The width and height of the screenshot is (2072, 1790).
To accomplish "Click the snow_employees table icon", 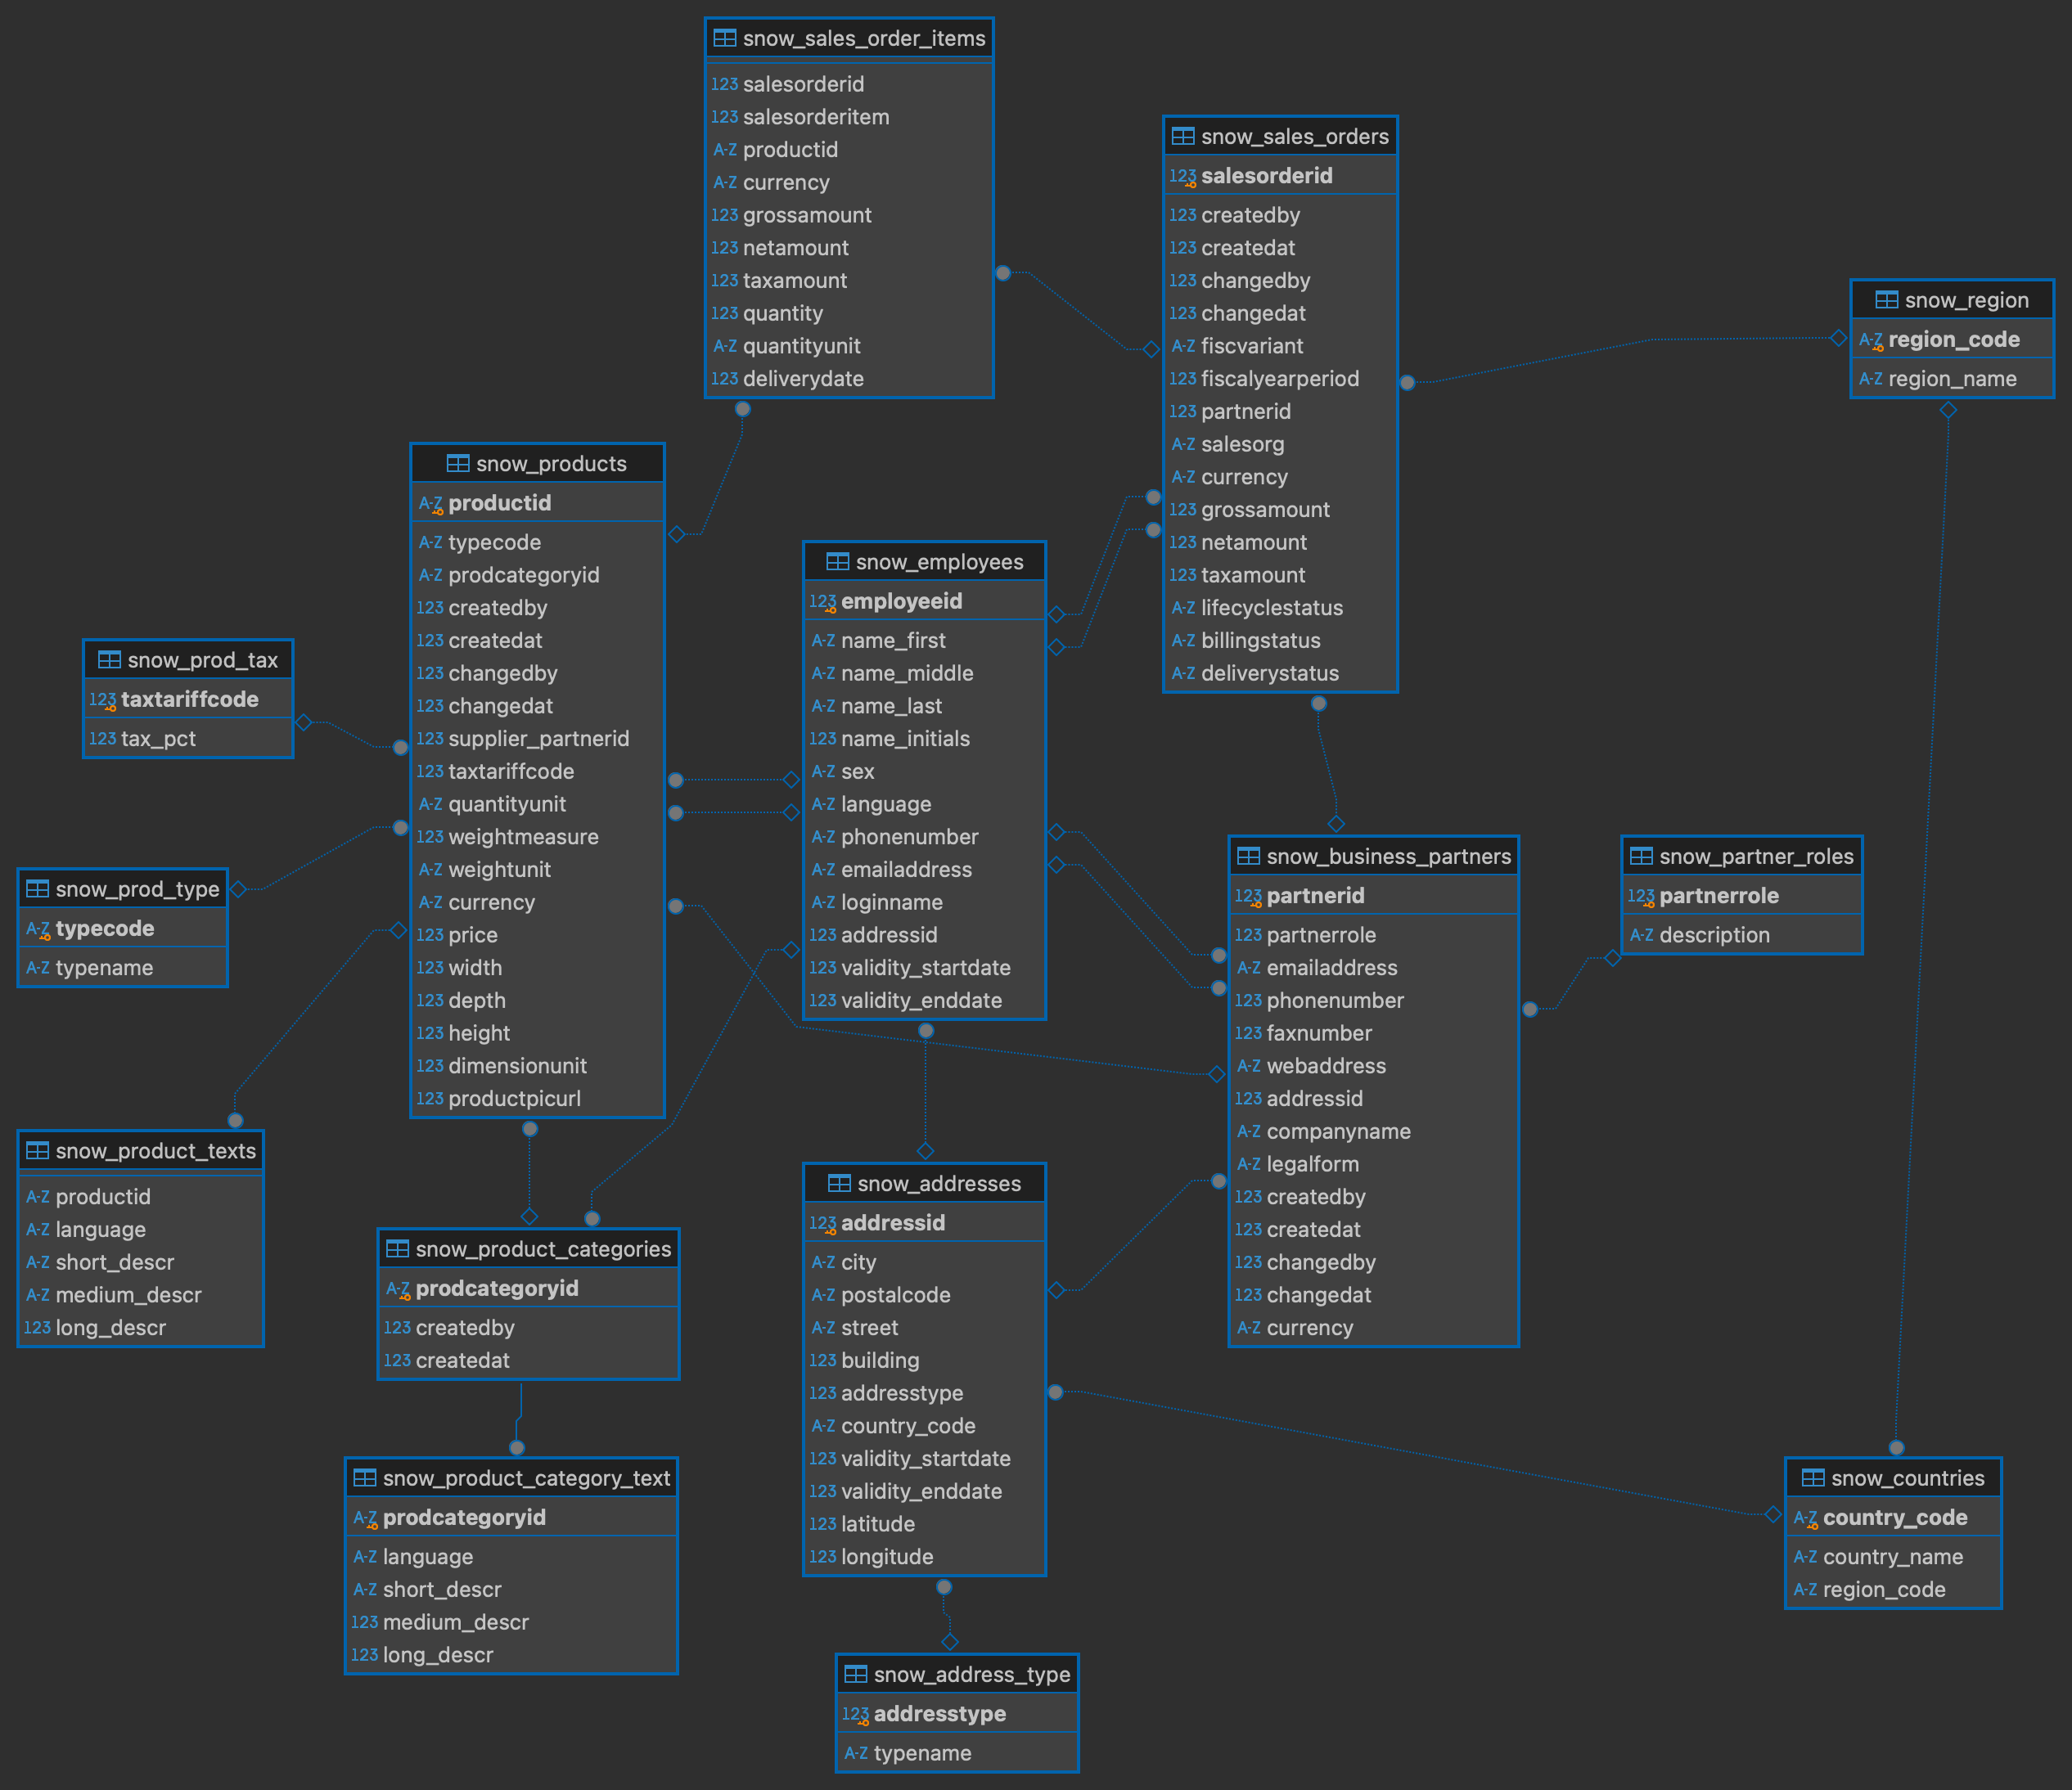I will coord(837,562).
